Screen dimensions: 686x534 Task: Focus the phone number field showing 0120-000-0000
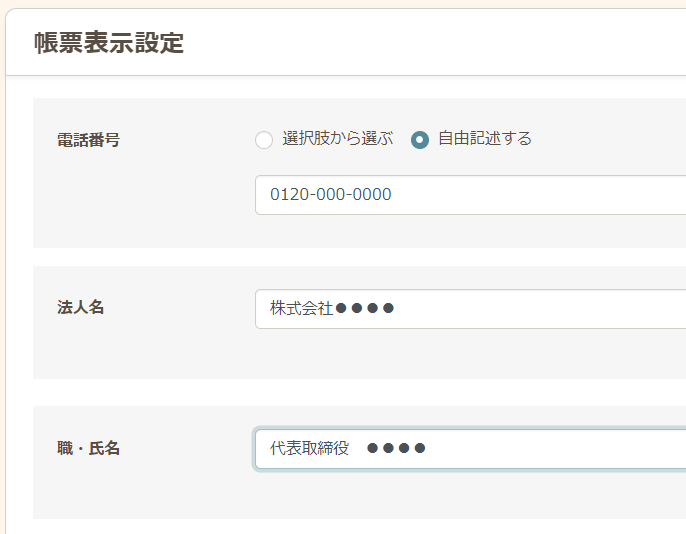coord(470,195)
